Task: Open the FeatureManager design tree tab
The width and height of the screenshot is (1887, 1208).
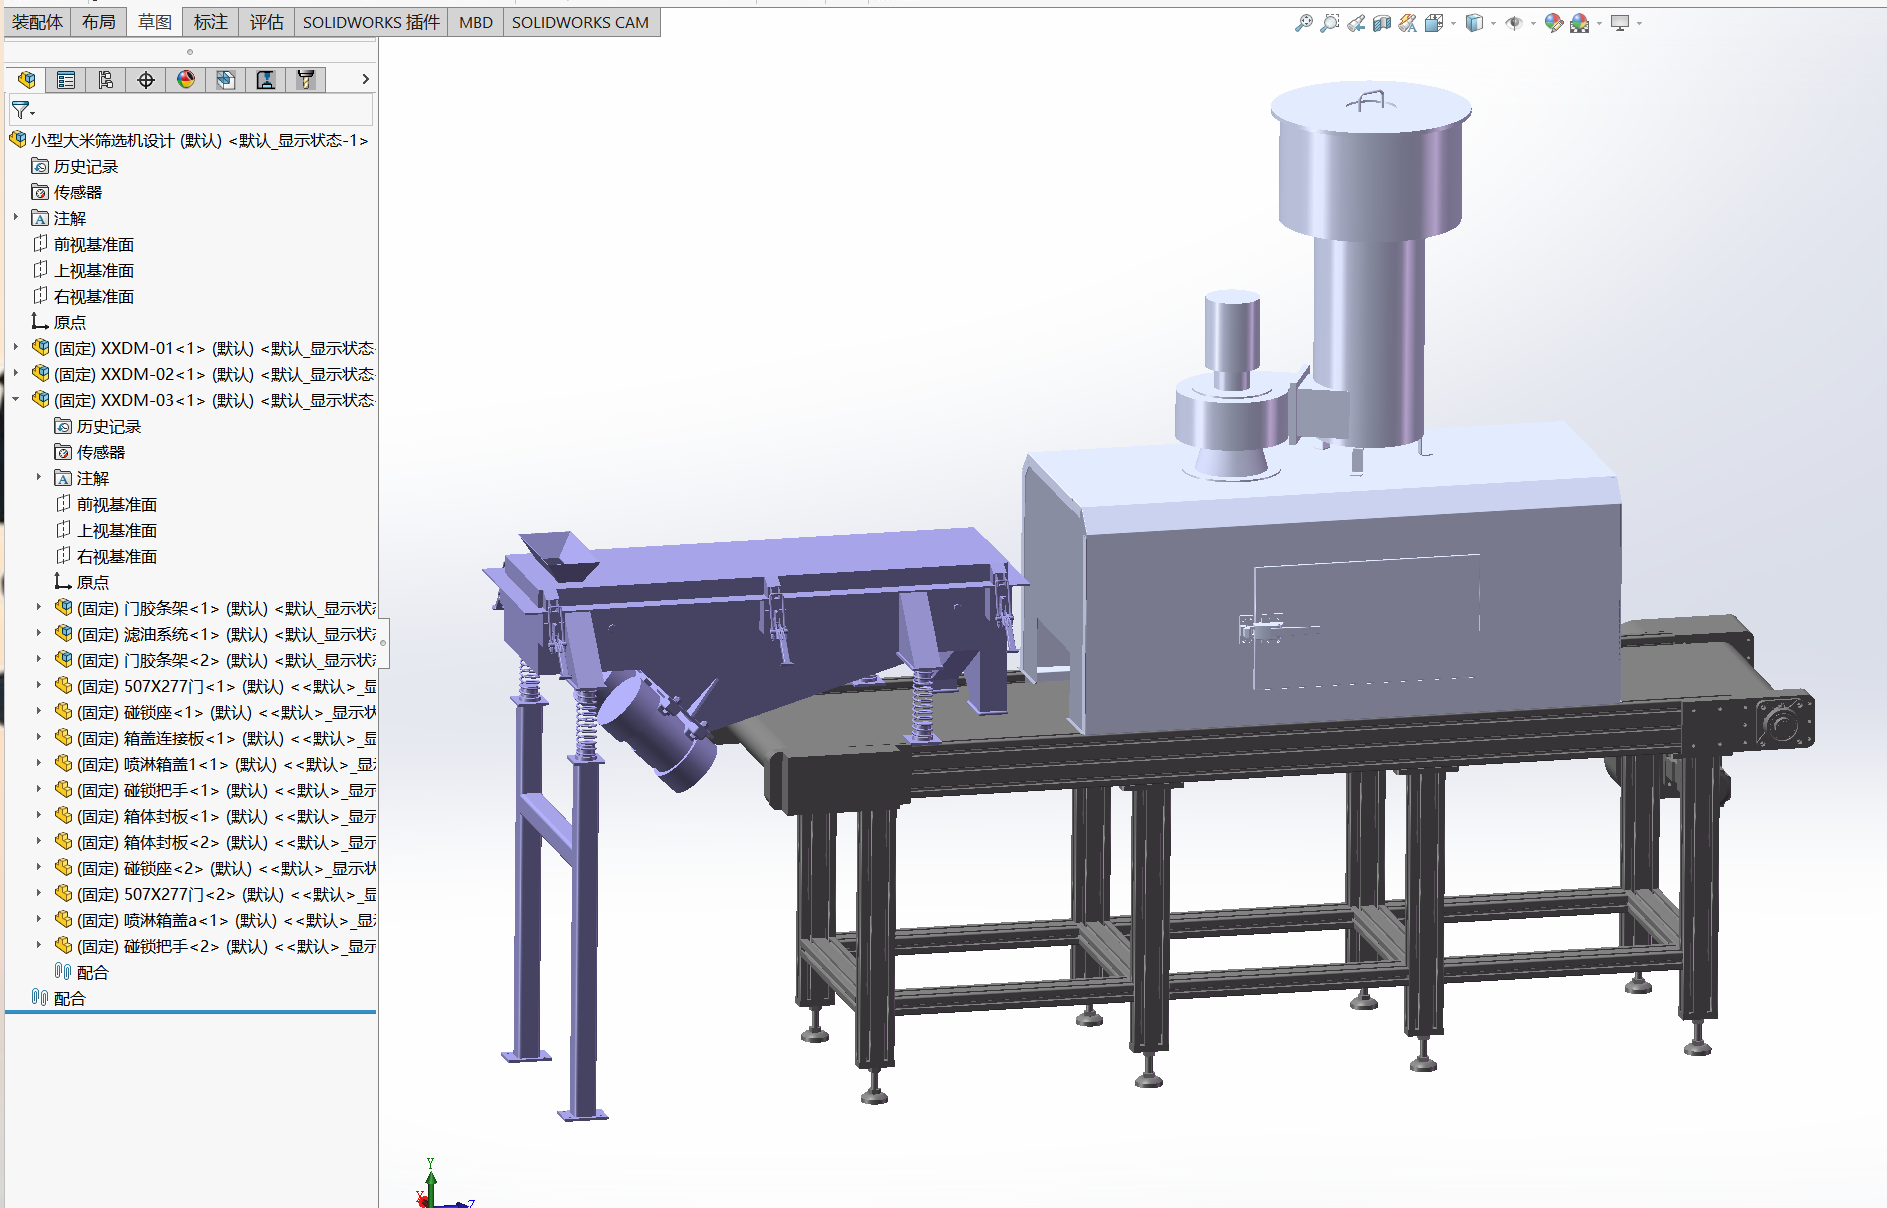Action: tap(27, 80)
